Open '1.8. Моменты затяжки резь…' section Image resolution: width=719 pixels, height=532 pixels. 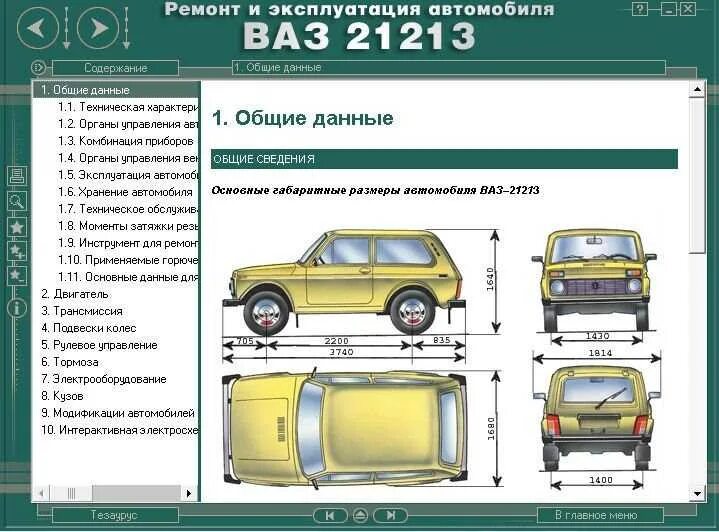pos(128,226)
